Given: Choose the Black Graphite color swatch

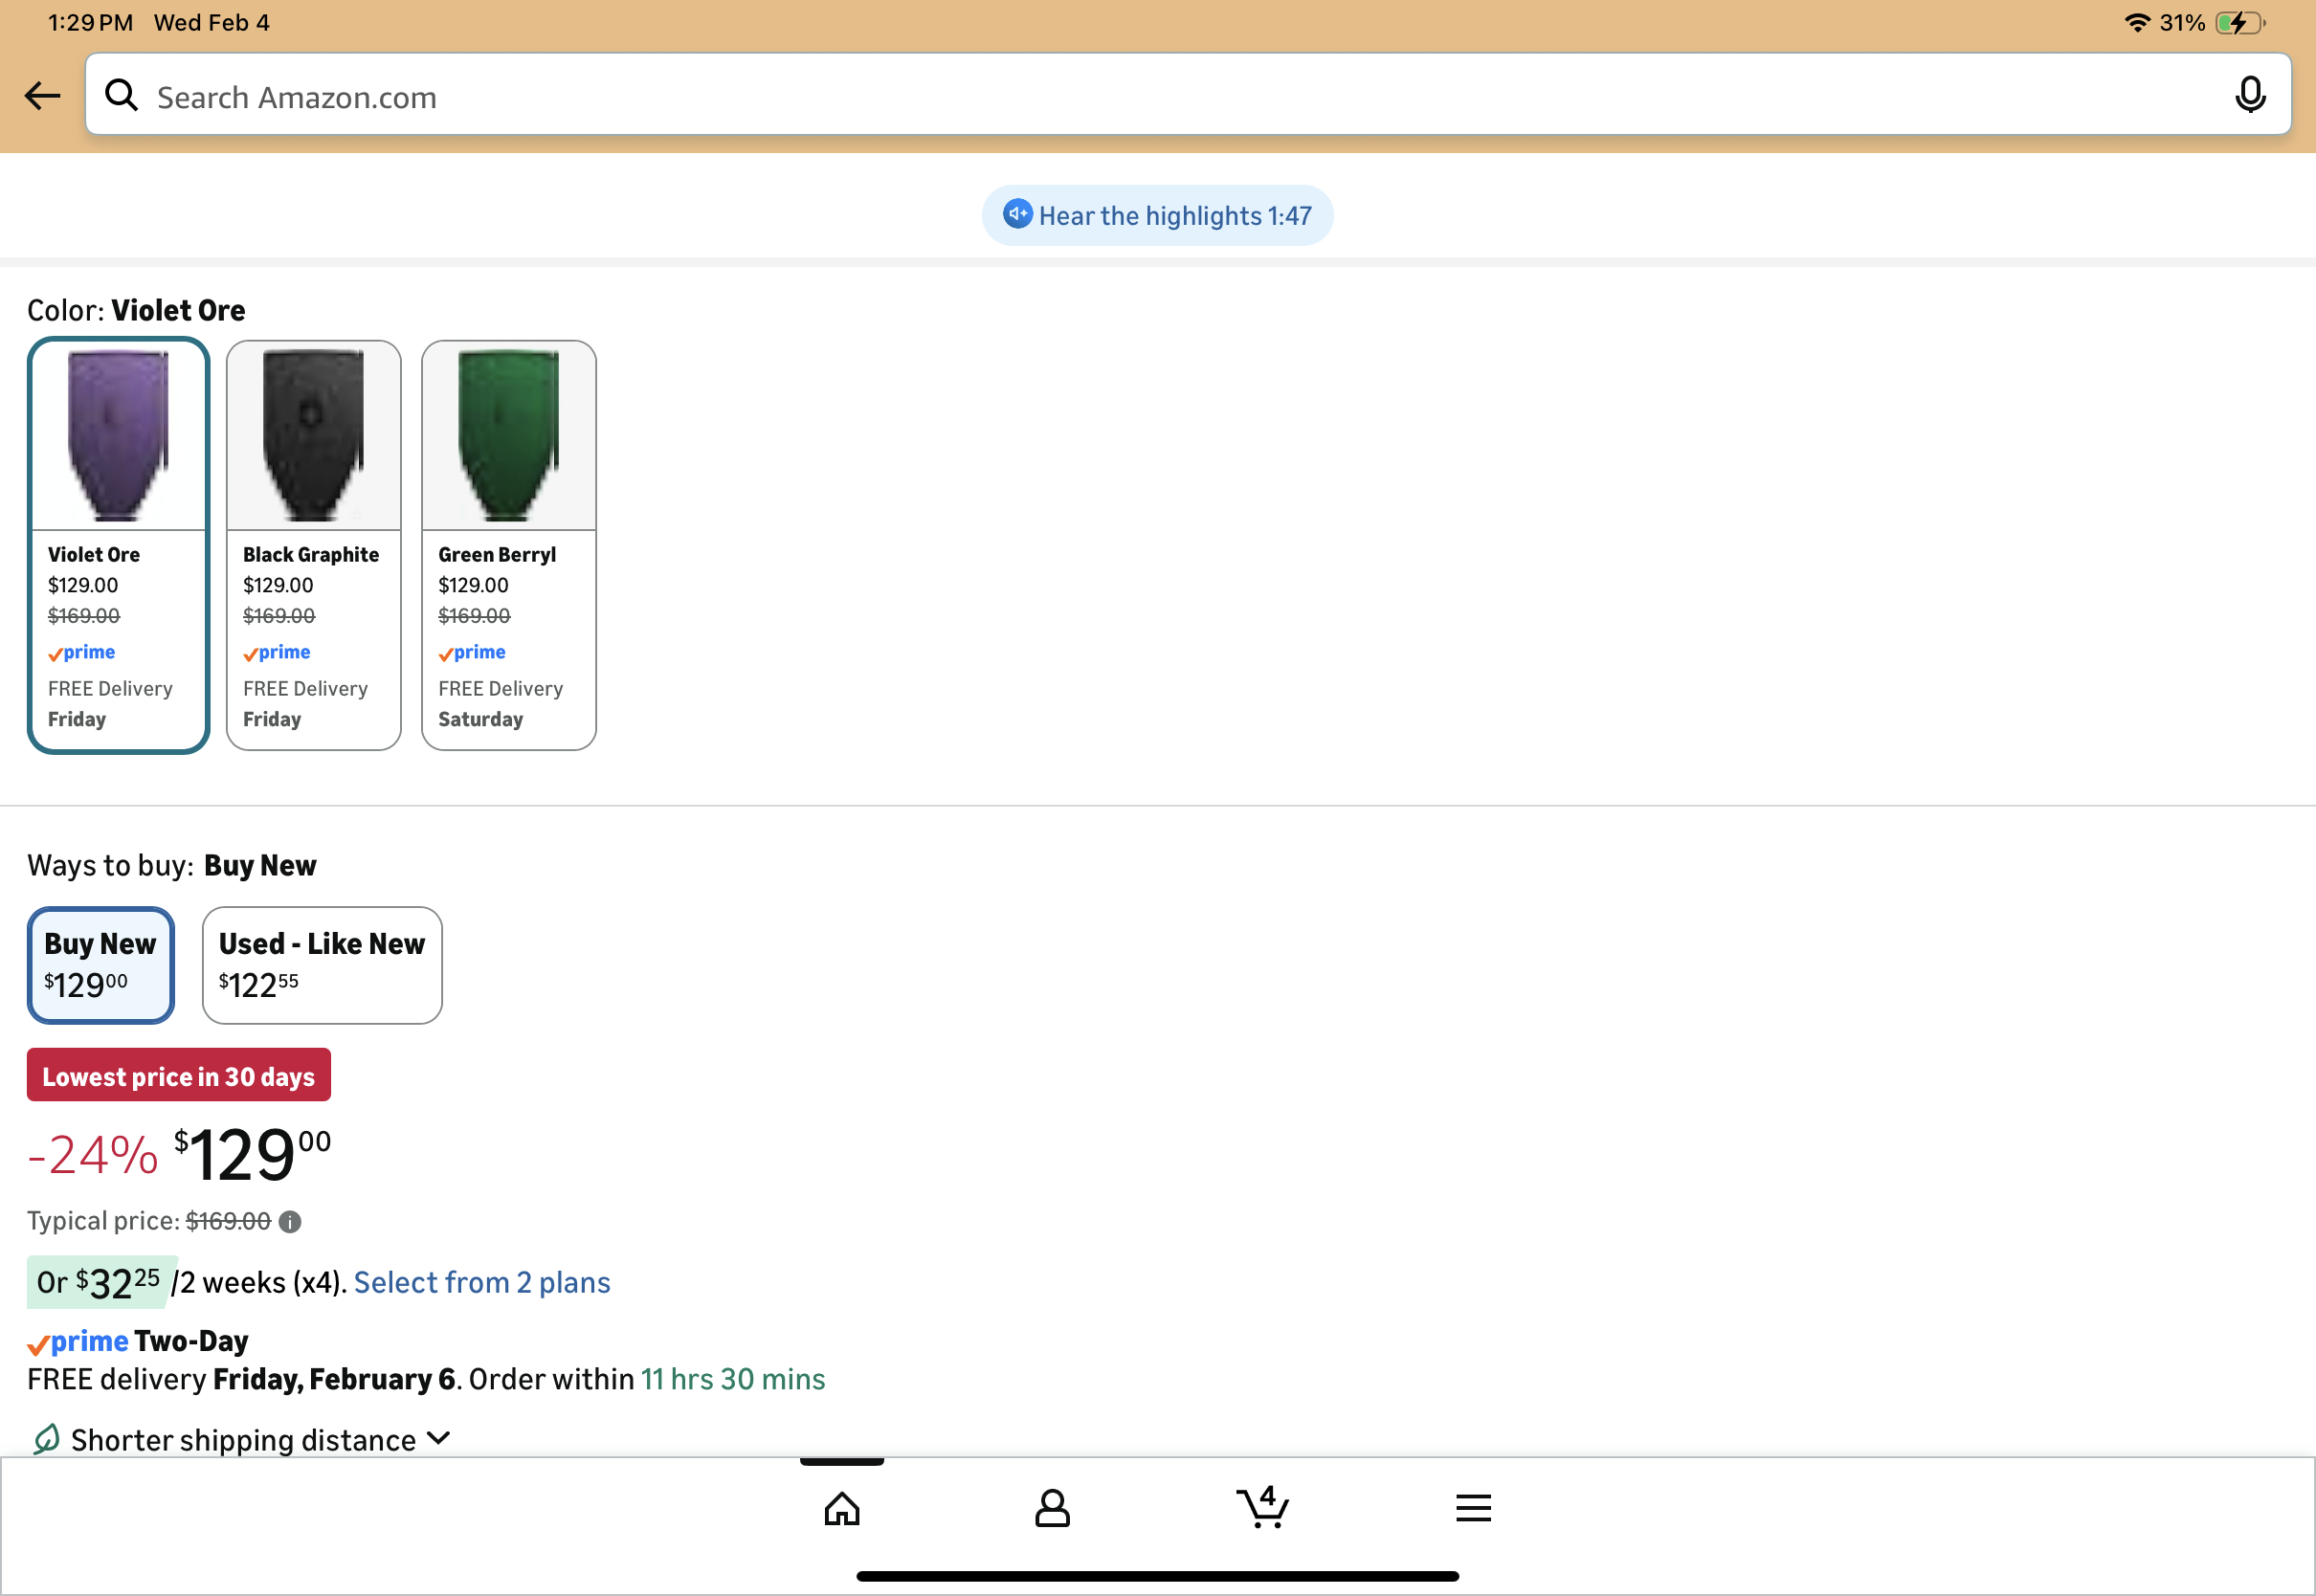Looking at the screenshot, I should [313, 545].
